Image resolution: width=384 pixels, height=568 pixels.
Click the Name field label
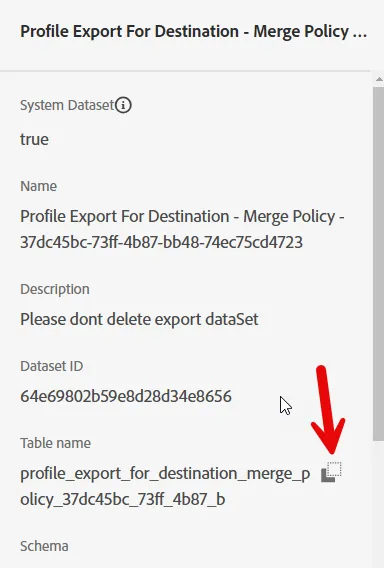(38, 186)
